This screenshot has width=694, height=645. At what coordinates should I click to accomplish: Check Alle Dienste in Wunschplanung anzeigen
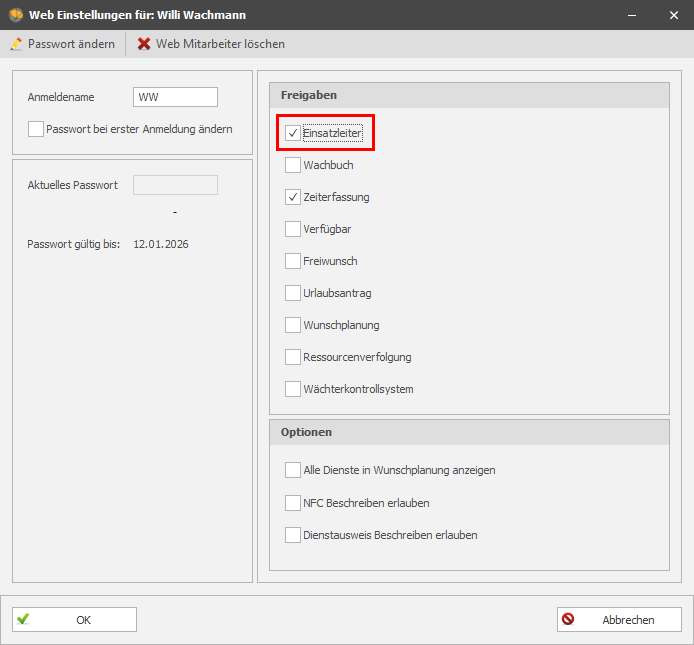pos(293,470)
